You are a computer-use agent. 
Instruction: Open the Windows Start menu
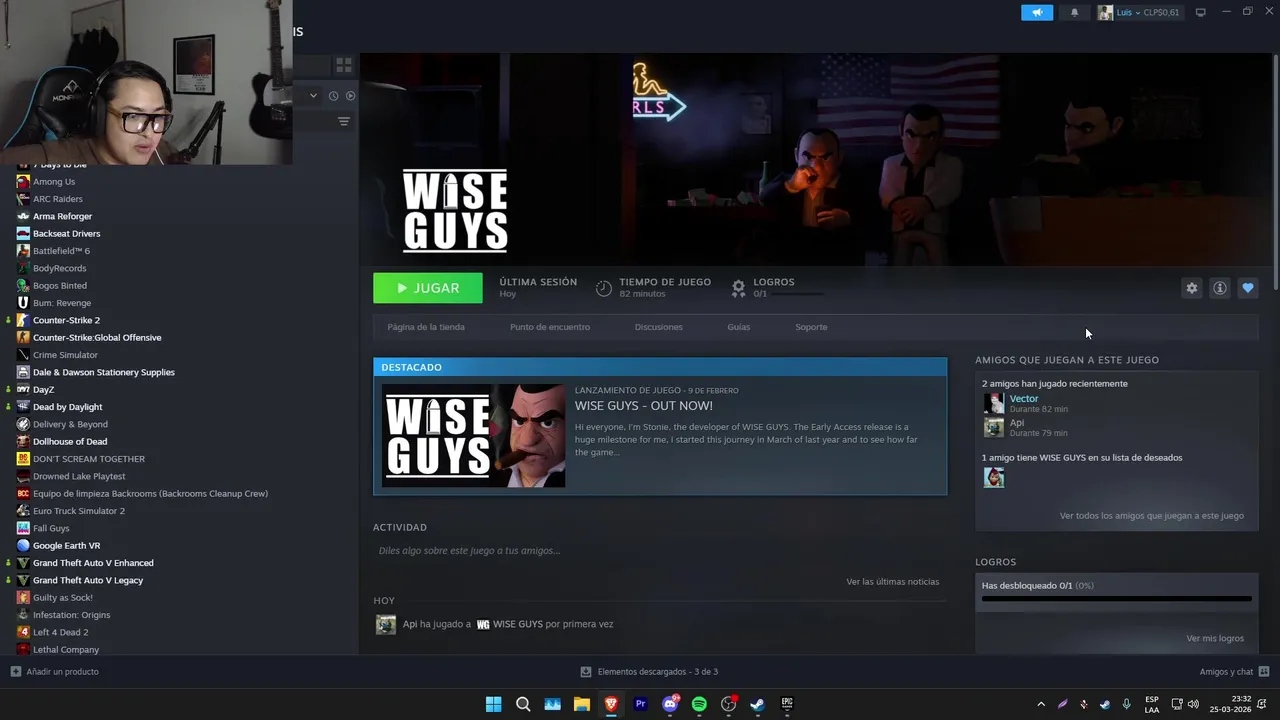[x=493, y=704]
